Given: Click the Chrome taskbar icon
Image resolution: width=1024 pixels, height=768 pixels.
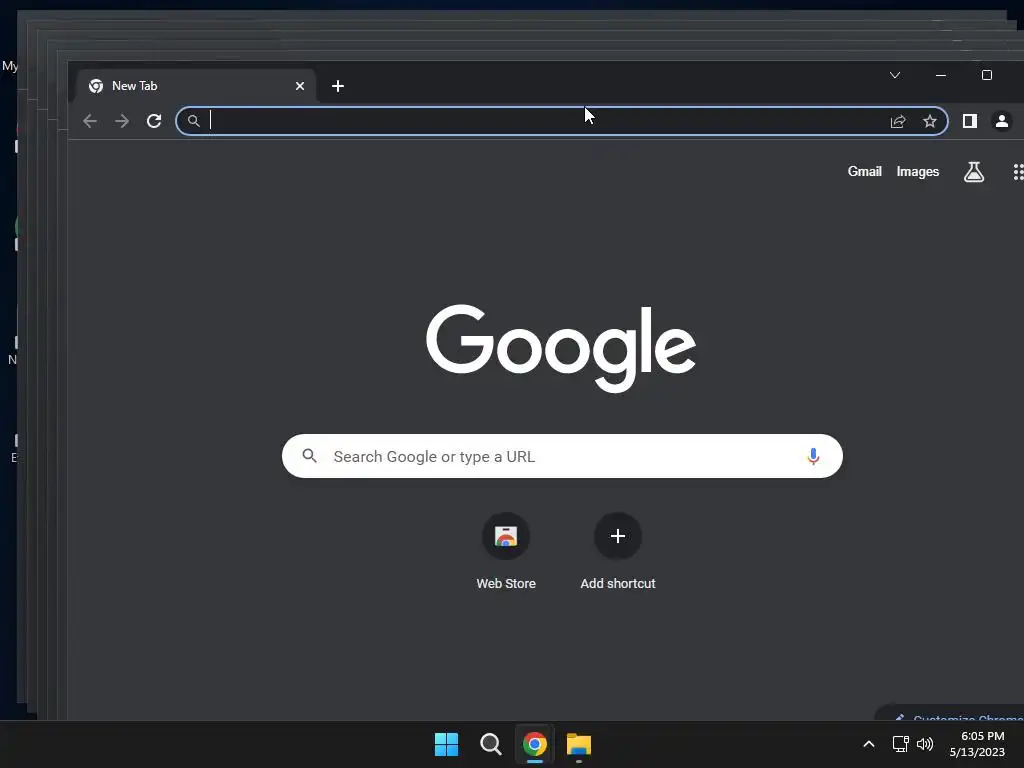Looking at the screenshot, I should coord(535,744).
